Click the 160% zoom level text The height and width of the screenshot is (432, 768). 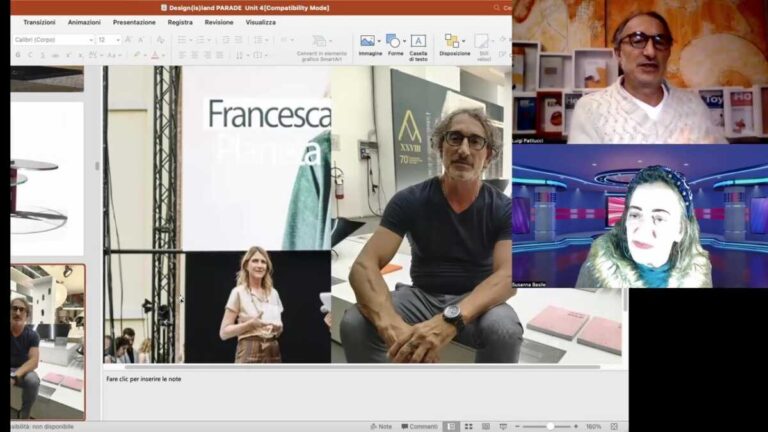tap(594, 427)
